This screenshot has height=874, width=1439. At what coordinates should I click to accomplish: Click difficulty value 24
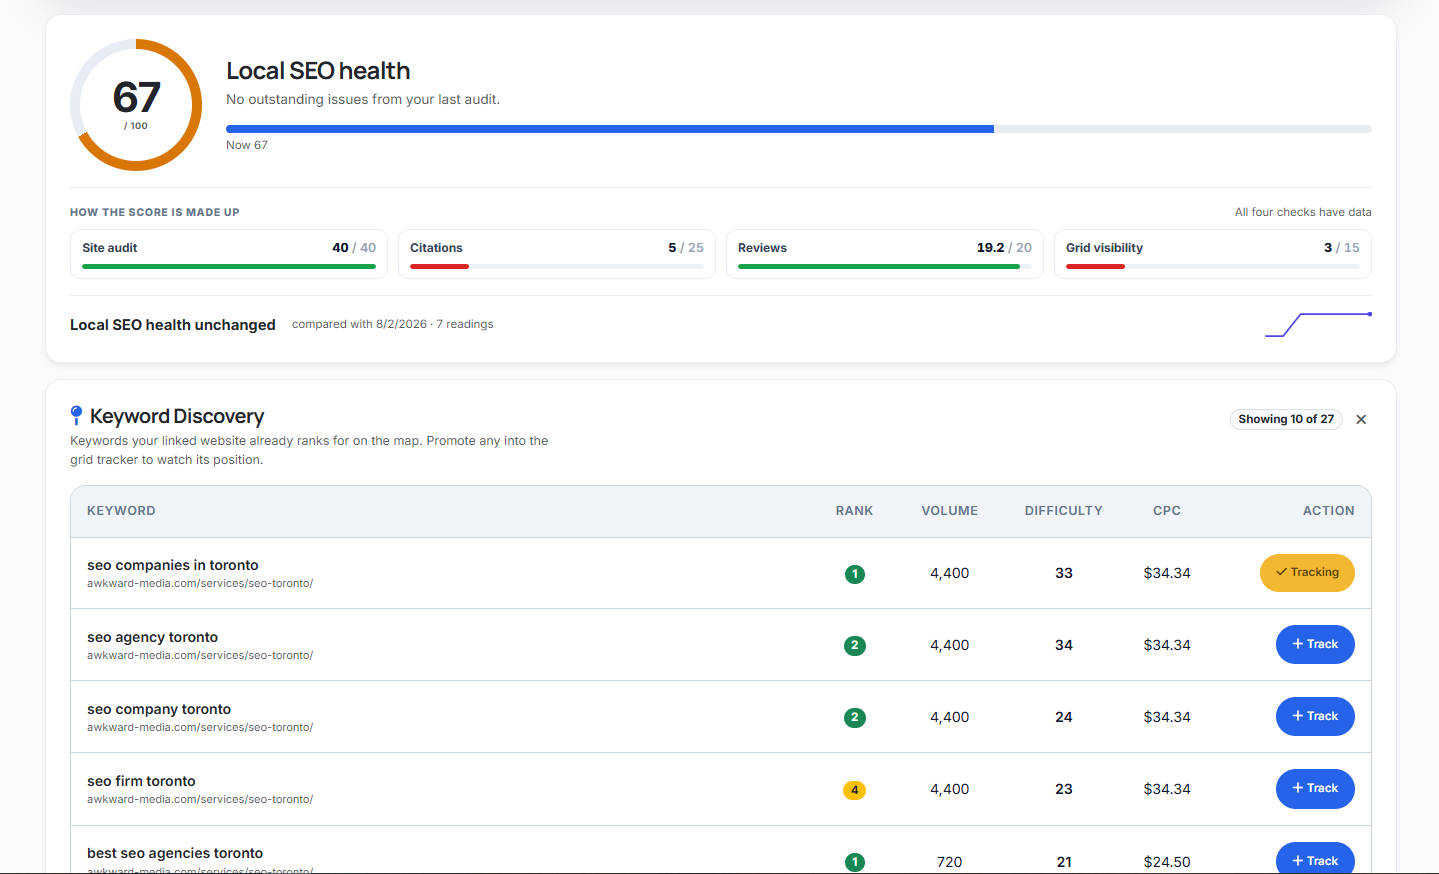tap(1064, 717)
